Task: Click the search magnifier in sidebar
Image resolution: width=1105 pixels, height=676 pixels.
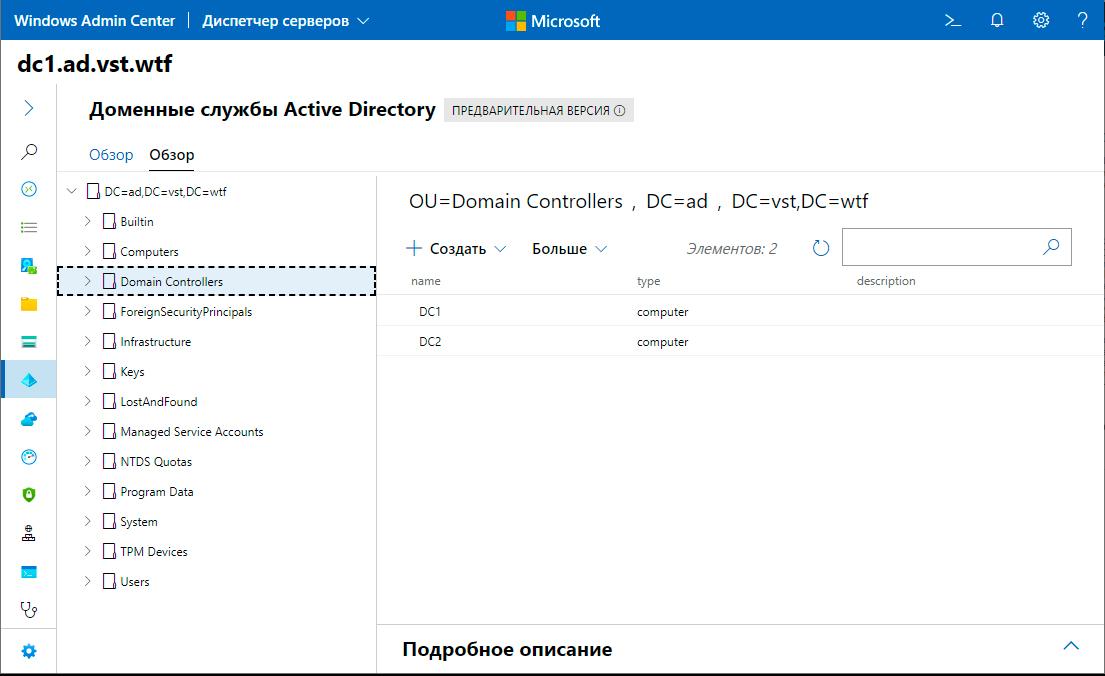Action: click(29, 152)
